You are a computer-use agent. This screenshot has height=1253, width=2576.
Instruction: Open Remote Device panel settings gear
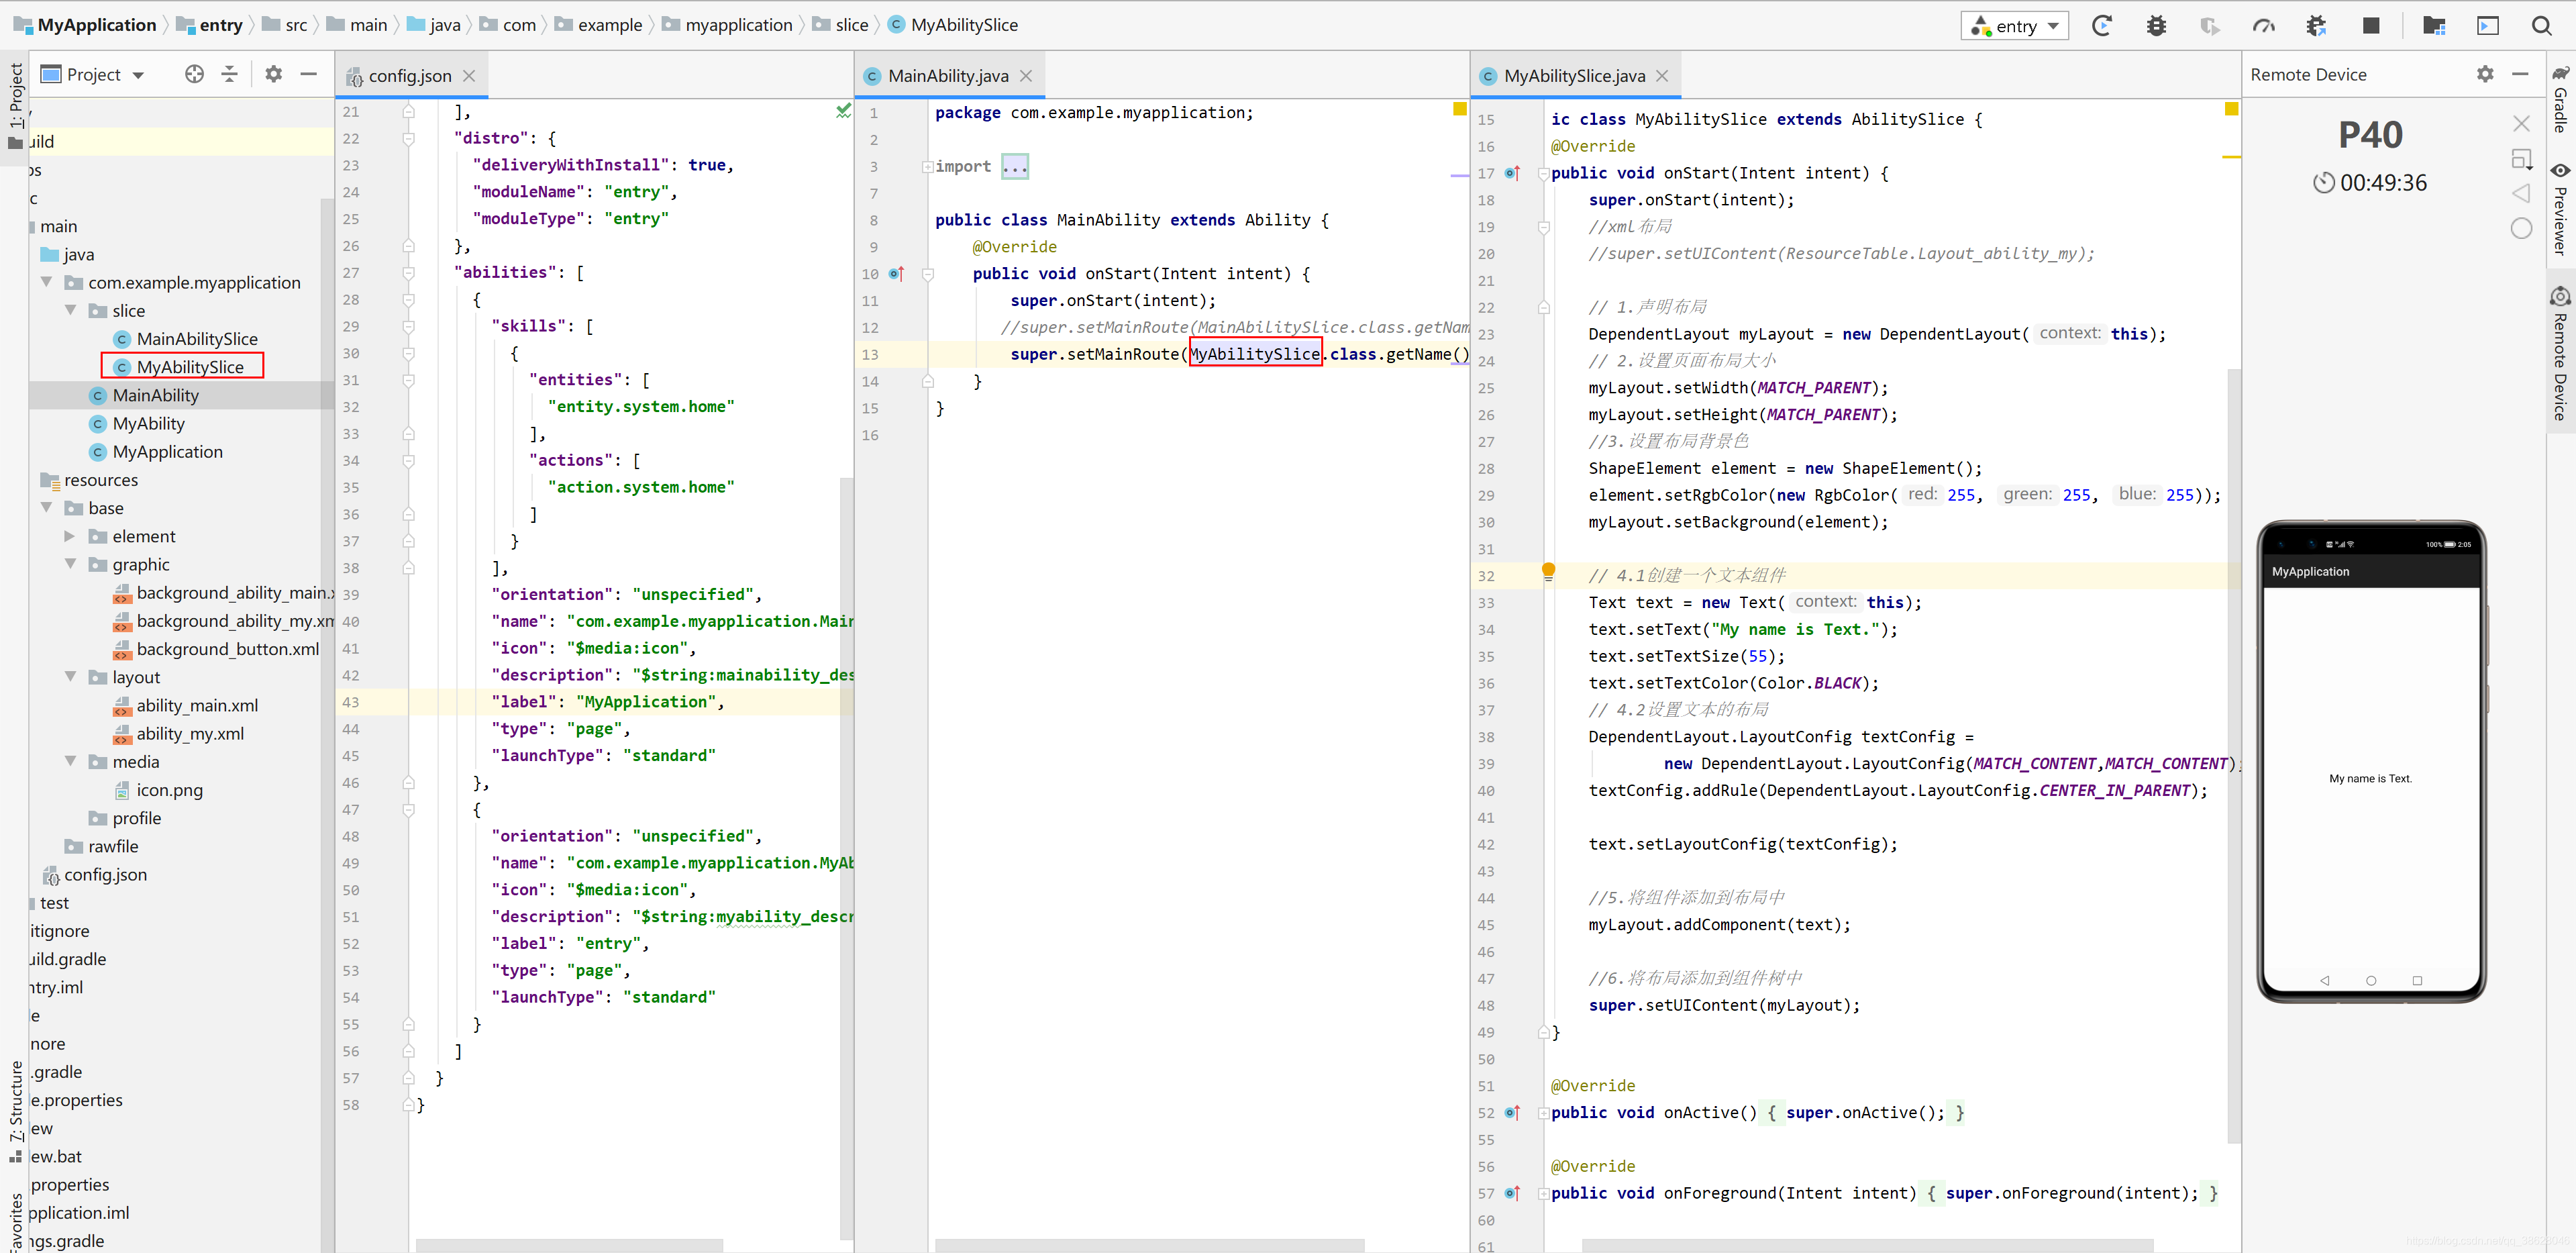2485,74
